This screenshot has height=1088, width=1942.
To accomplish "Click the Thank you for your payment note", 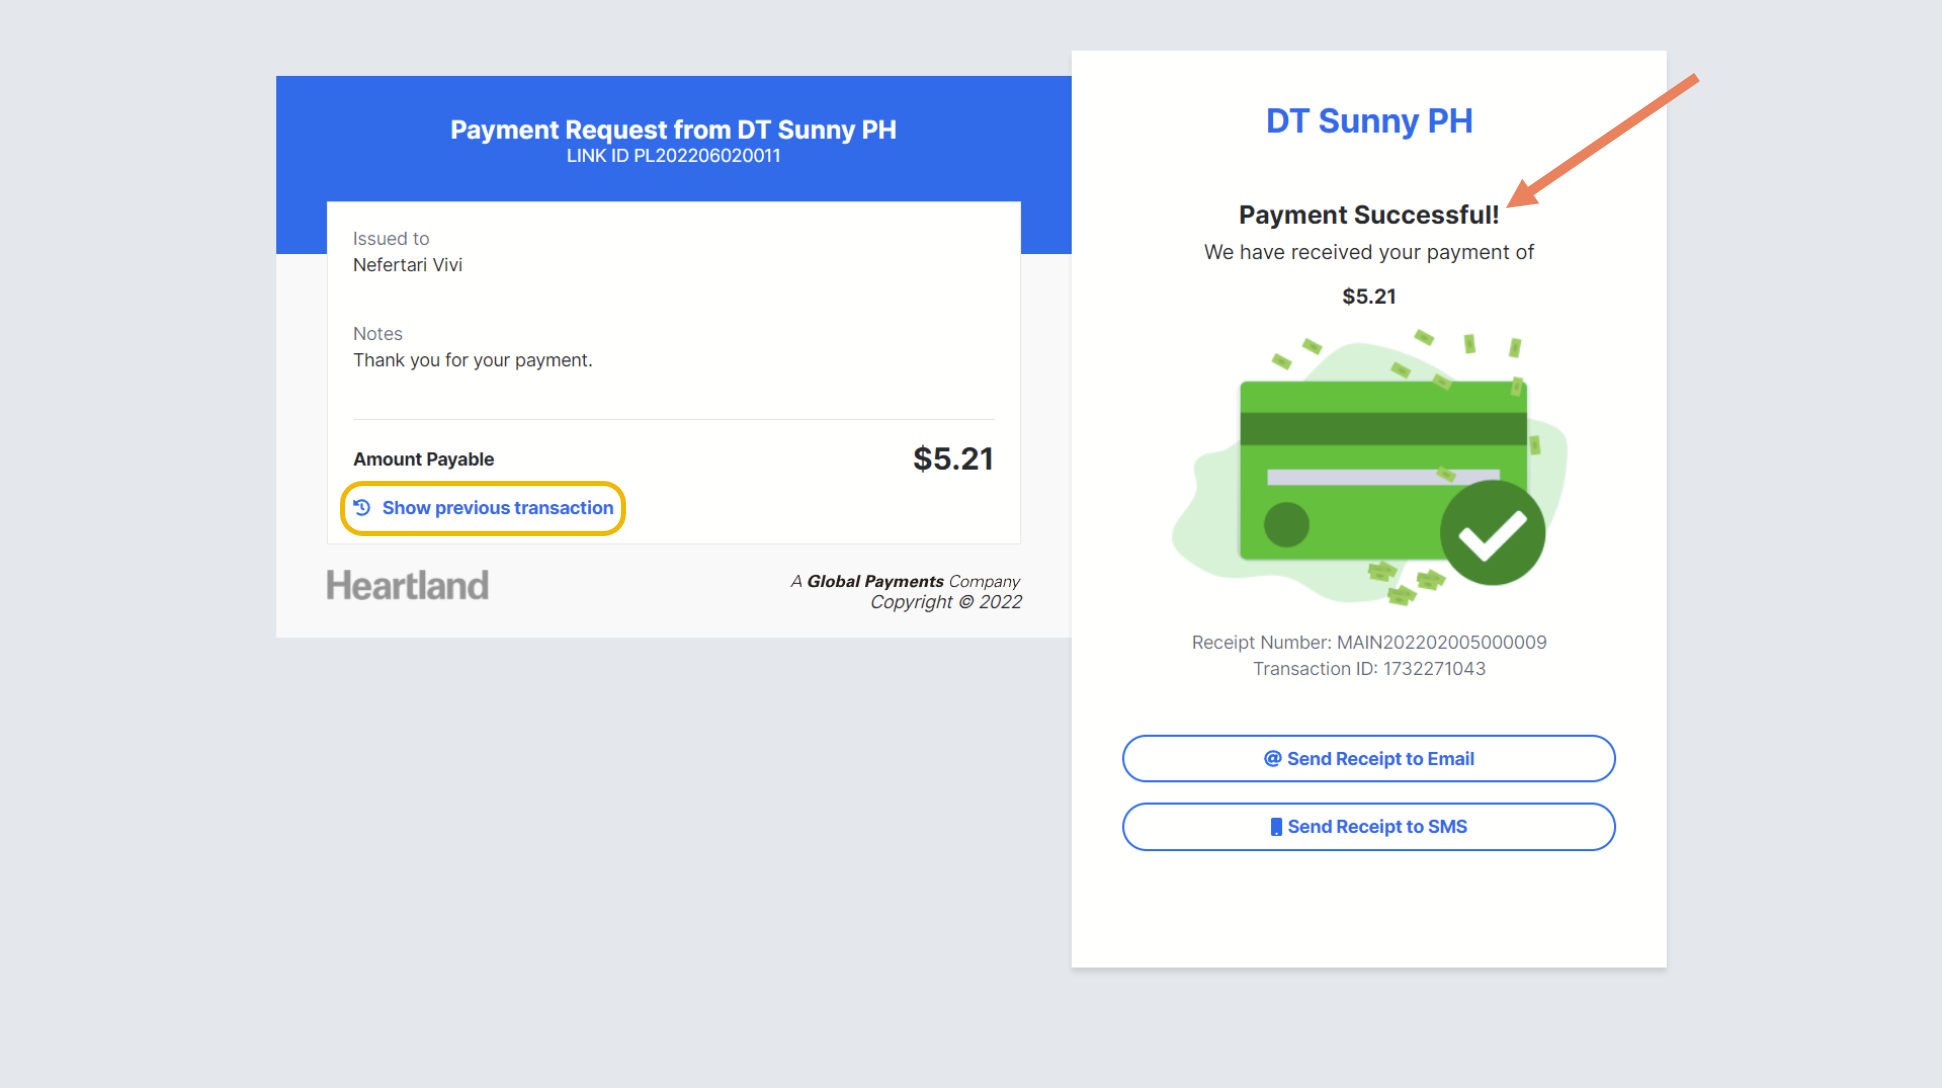I will click(x=472, y=360).
